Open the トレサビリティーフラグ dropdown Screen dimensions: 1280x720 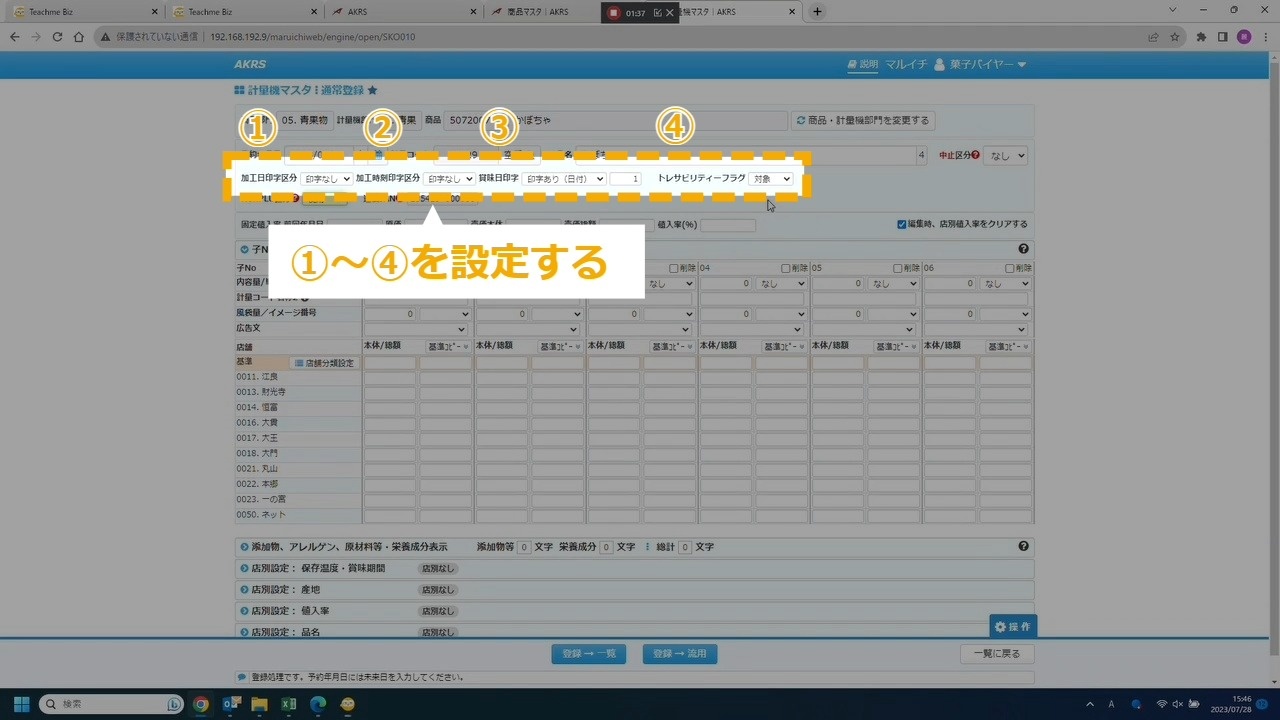click(770, 179)
